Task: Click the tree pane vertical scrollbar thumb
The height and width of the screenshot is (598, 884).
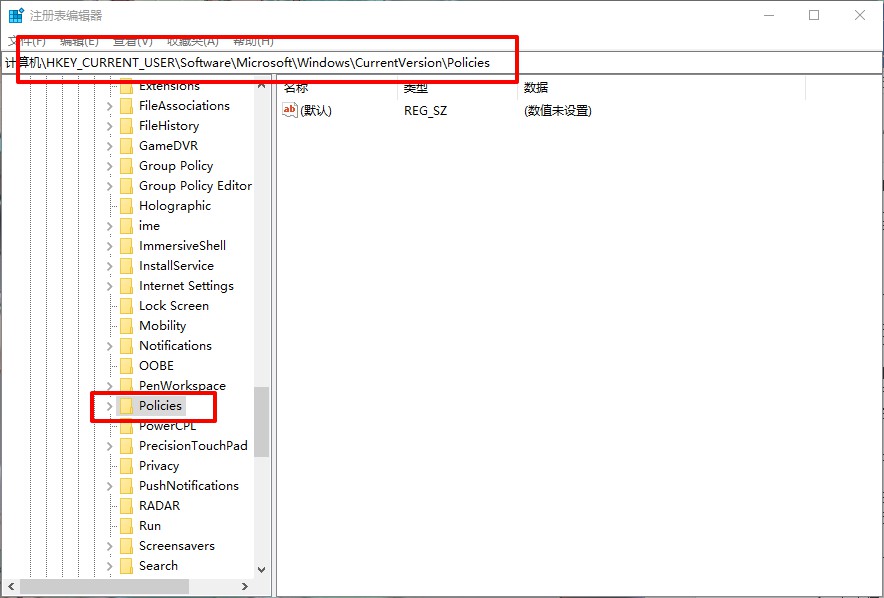Action: pyautogui.click(x=261, y=422)
